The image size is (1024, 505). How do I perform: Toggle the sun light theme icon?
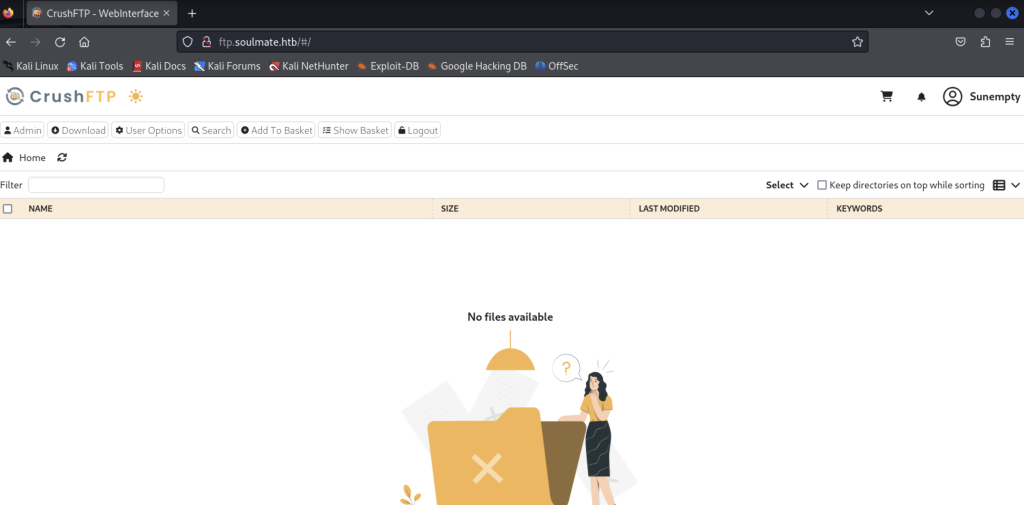point(135,97)
